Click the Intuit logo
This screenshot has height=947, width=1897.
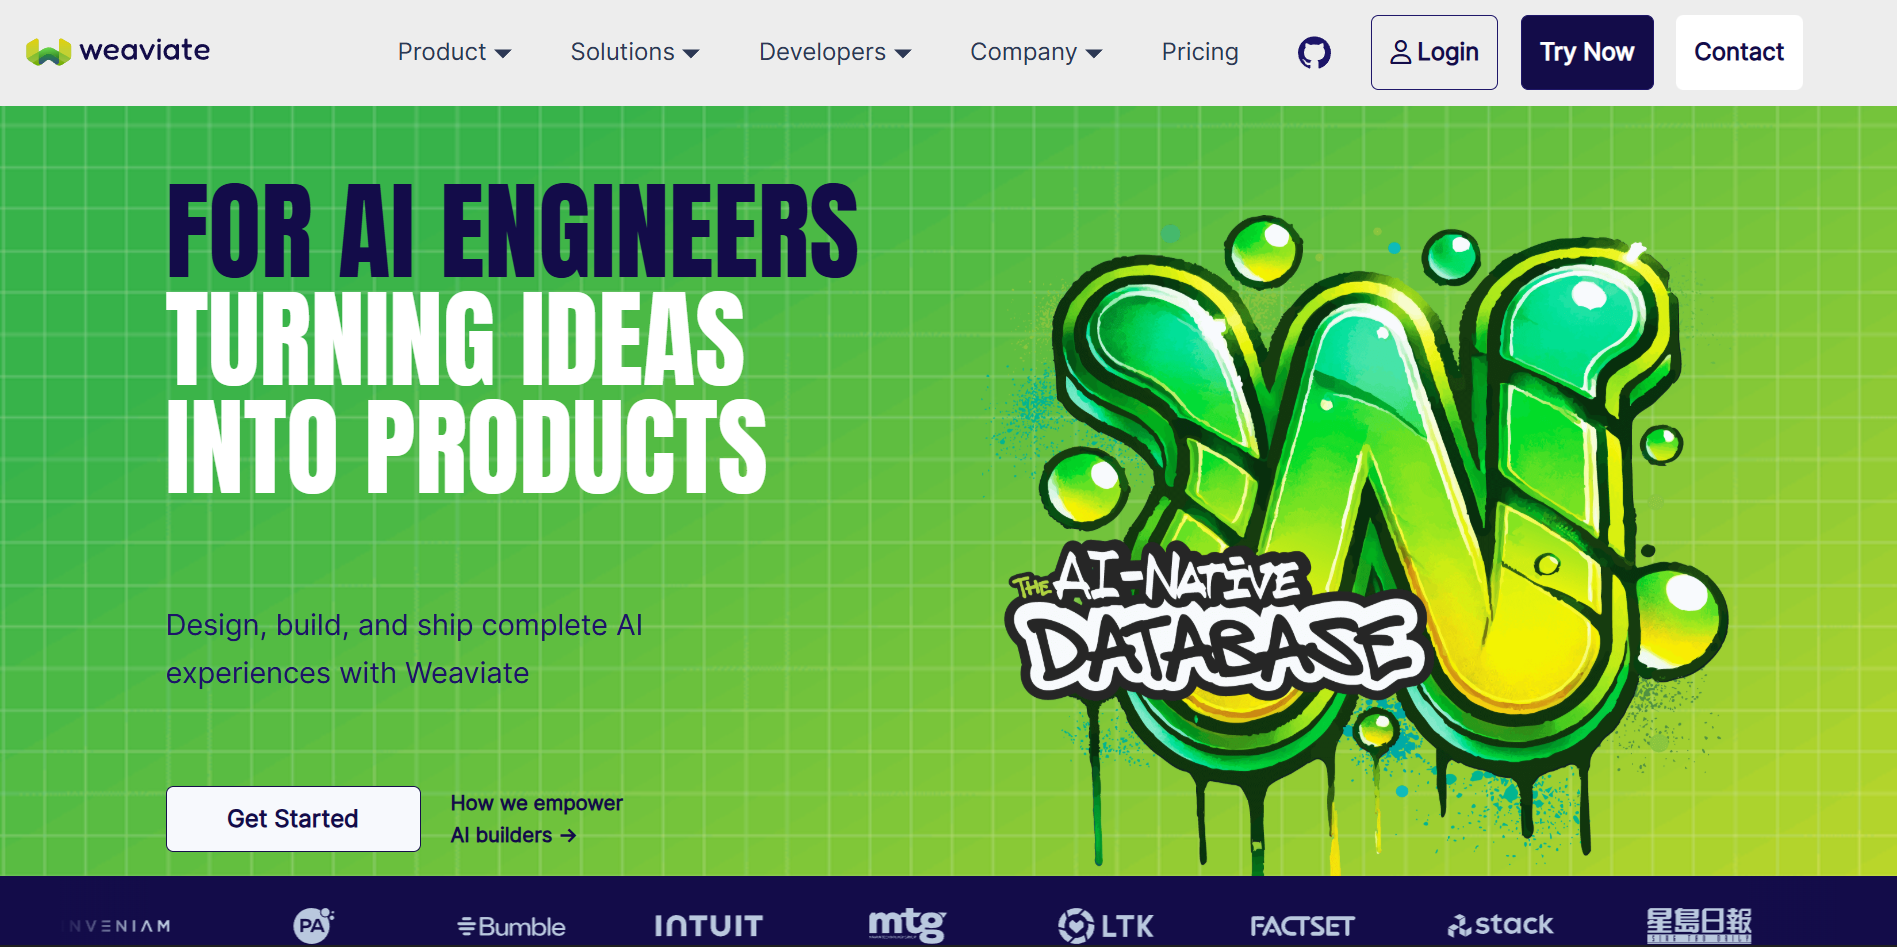pyautogui.click(x=708, y=926)
